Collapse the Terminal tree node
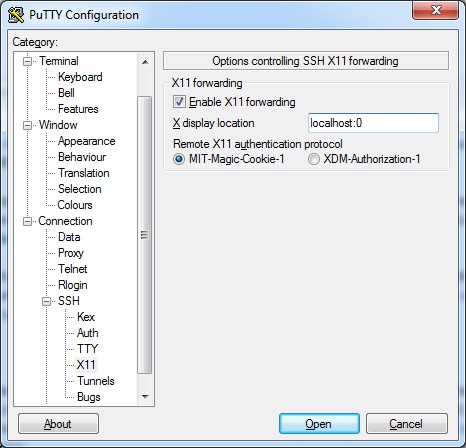 pyautogui.click(x=27, y=61)
